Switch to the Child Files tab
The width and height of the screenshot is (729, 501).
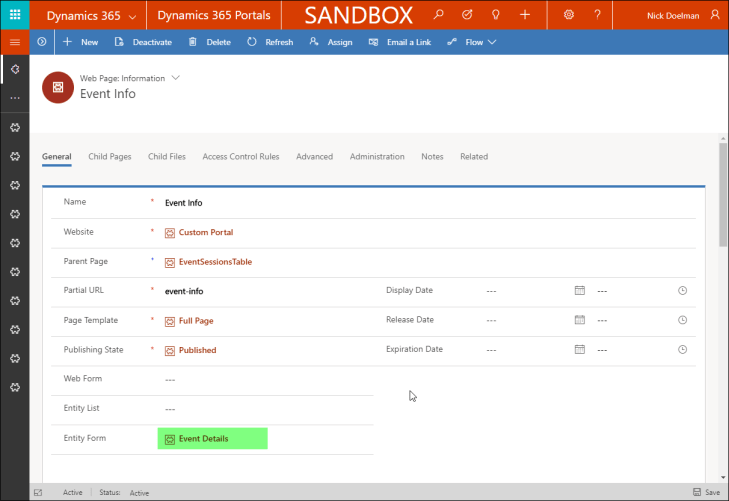(x=167, y=157)
